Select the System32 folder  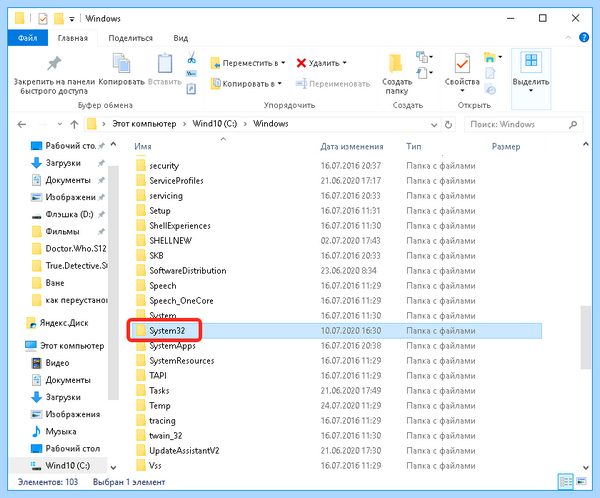(336, 331)
